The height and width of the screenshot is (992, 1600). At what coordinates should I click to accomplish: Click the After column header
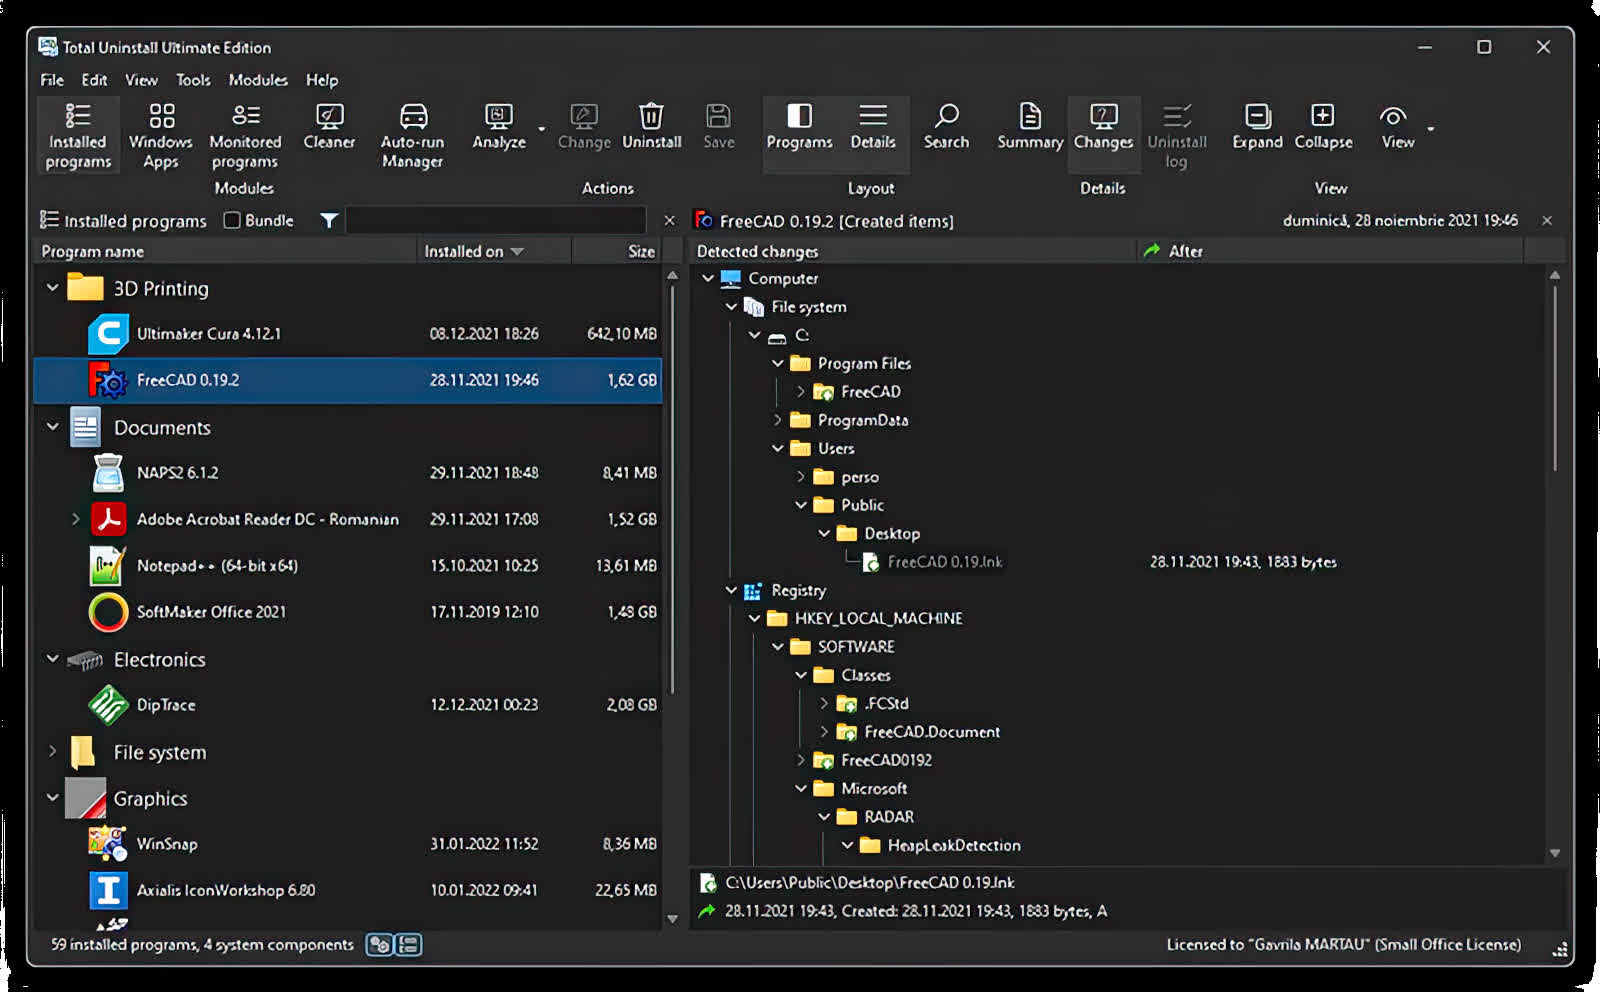point(1330,251)
